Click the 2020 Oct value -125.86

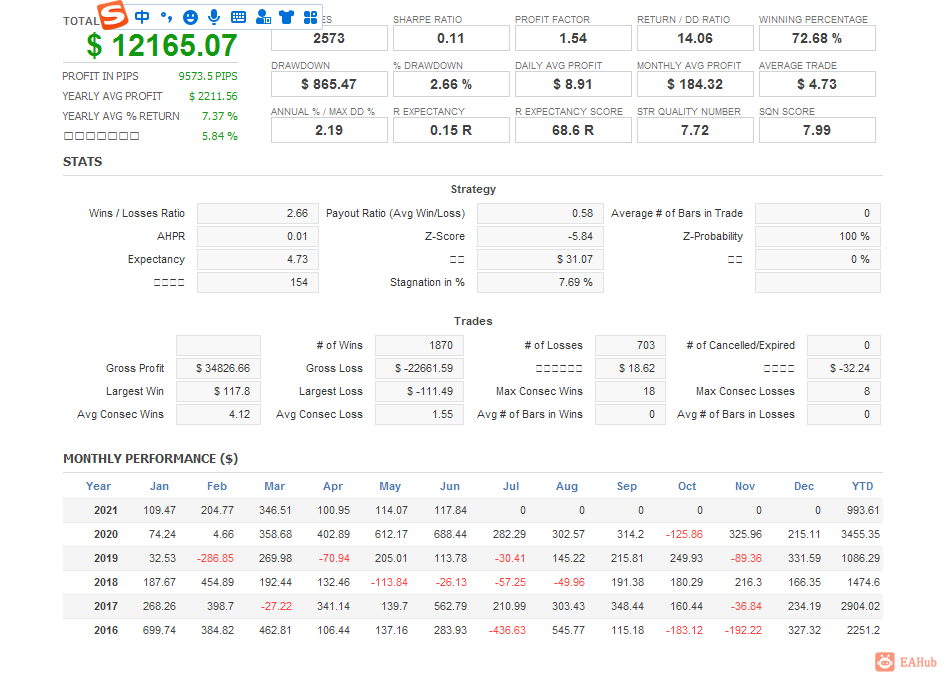684,534
